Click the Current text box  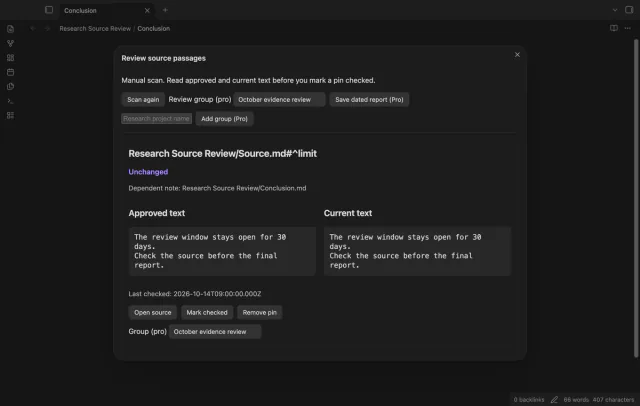coord(417,251)
